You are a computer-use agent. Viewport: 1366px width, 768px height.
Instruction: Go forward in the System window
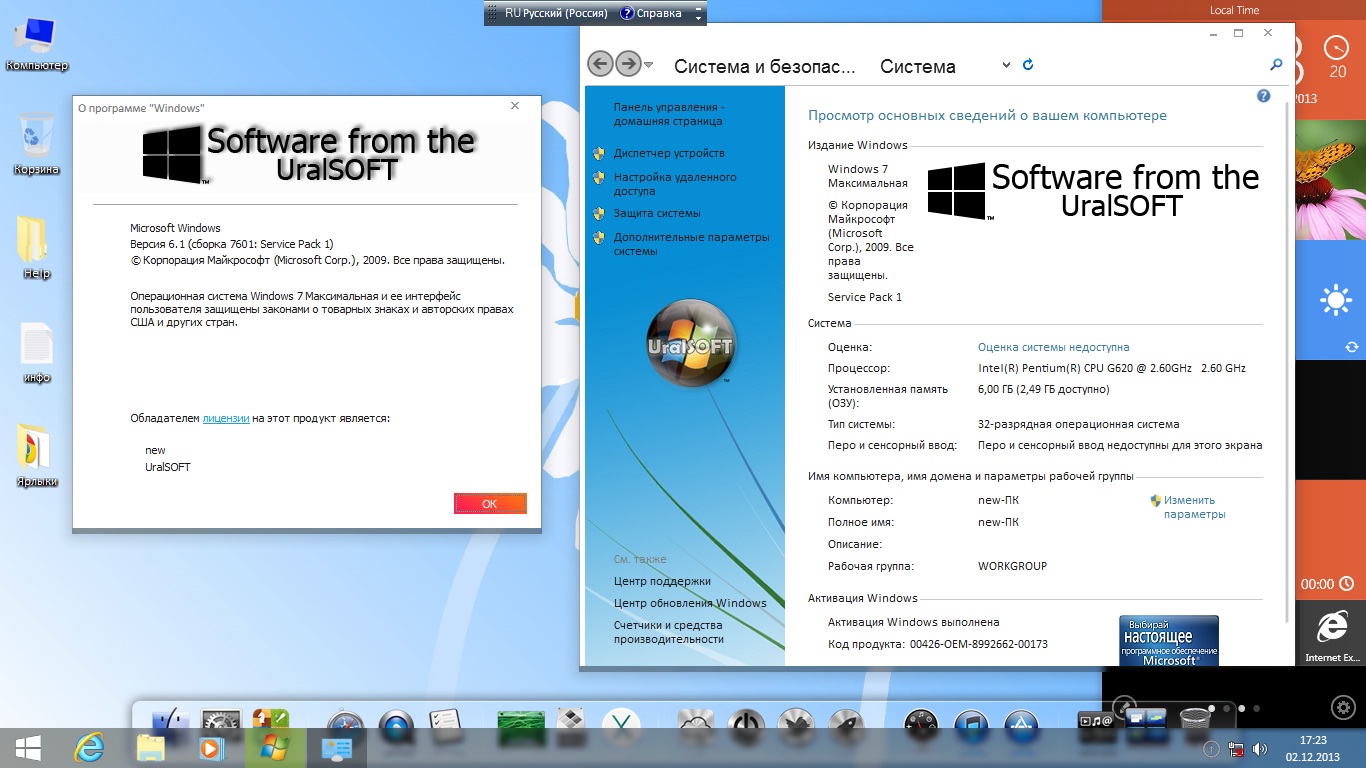[628, 64]
